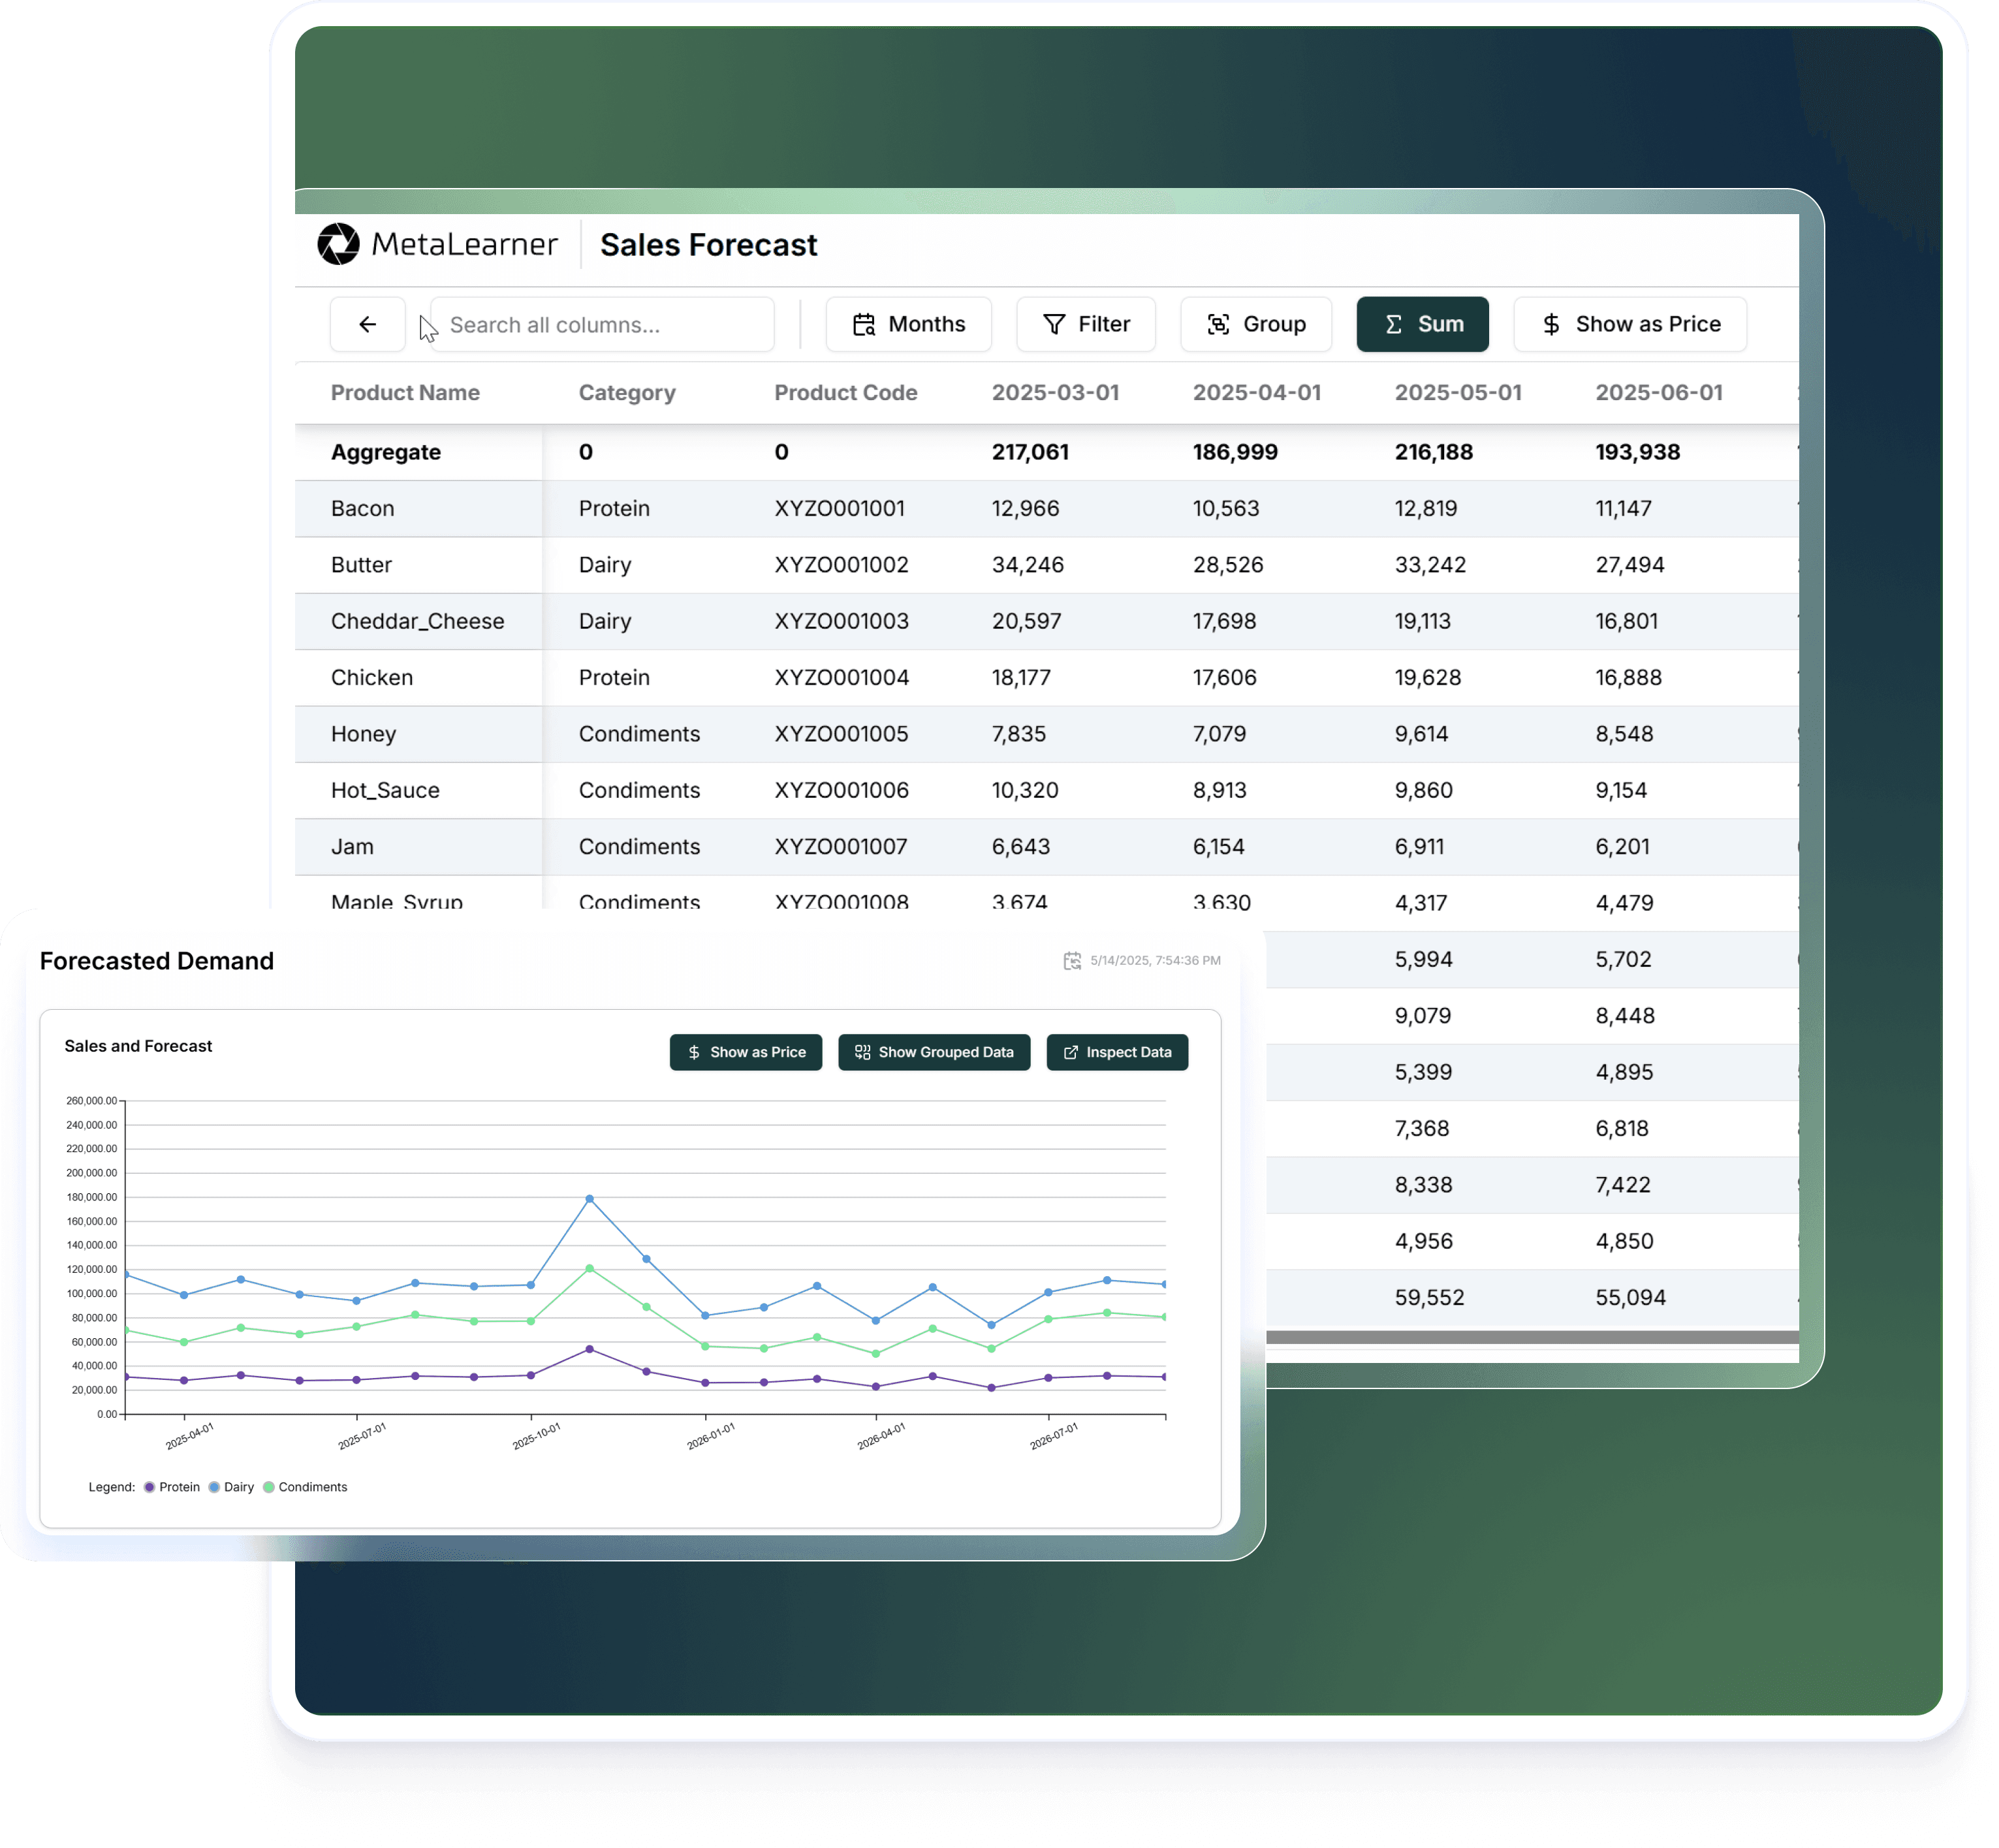1999x1848 pixels.
Task: Toggle Dairy series blue legend dot
Action: point(214,1487)
